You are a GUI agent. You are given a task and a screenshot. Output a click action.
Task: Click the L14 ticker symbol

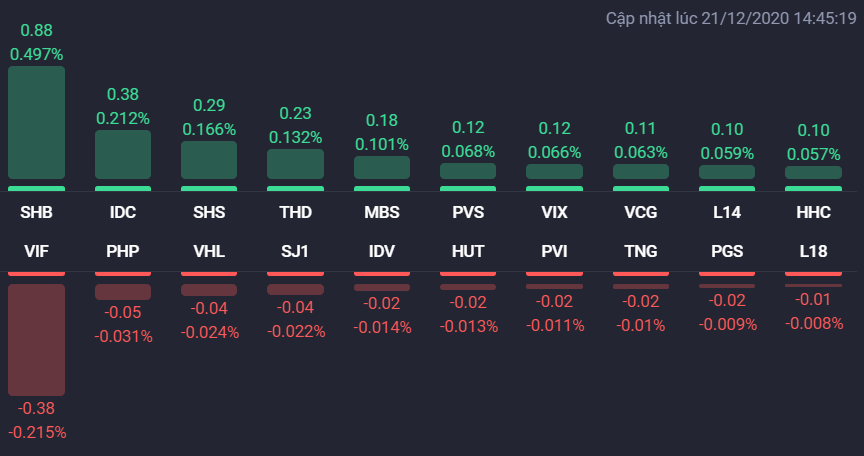coord(726,213)
